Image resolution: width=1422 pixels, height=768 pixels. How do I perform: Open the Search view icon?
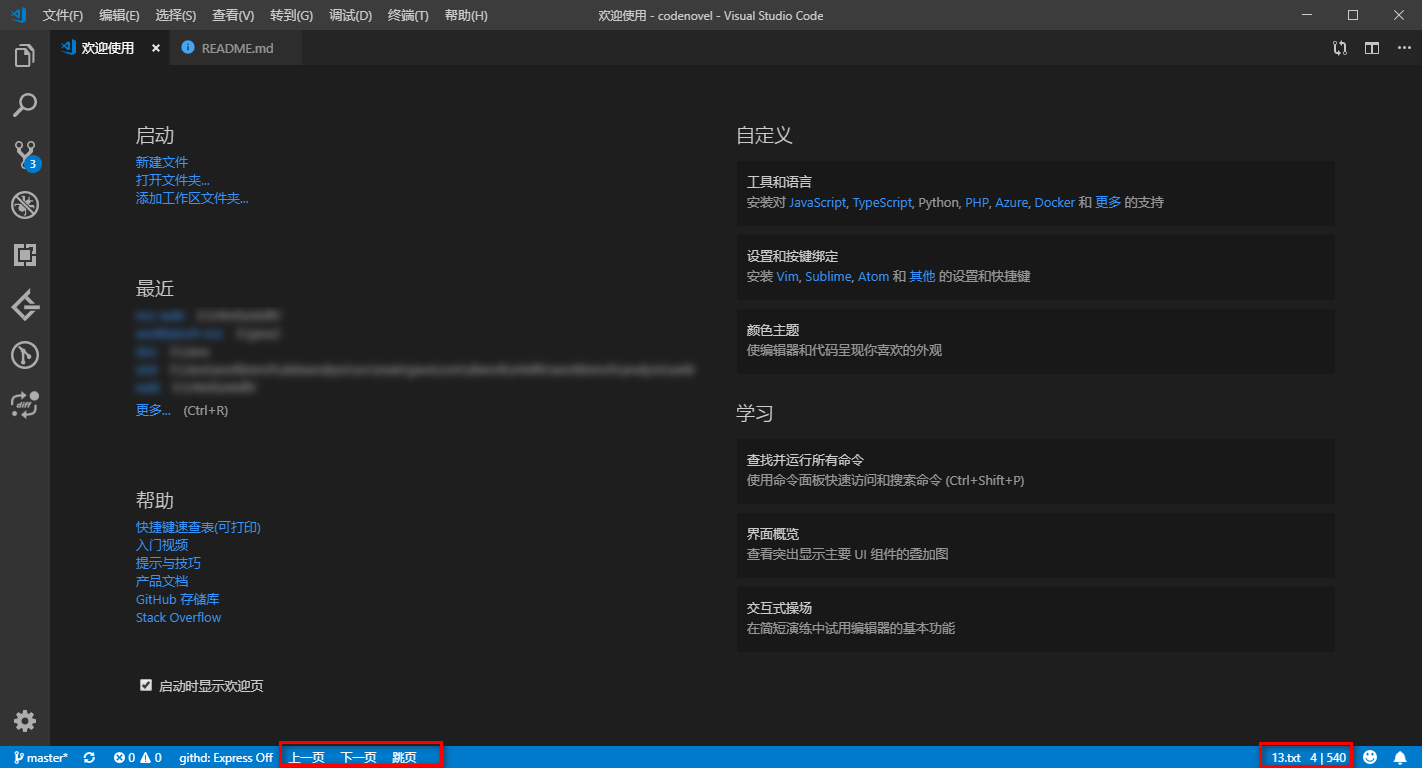(25, 105)
